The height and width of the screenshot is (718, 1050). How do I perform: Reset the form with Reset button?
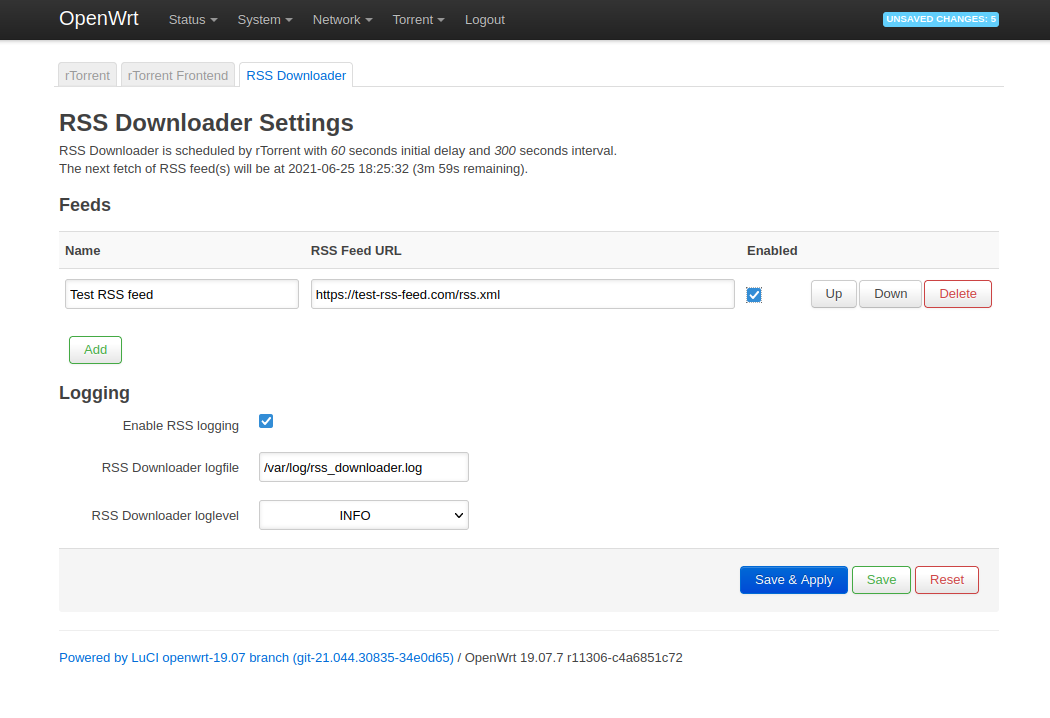coord(947,580)
